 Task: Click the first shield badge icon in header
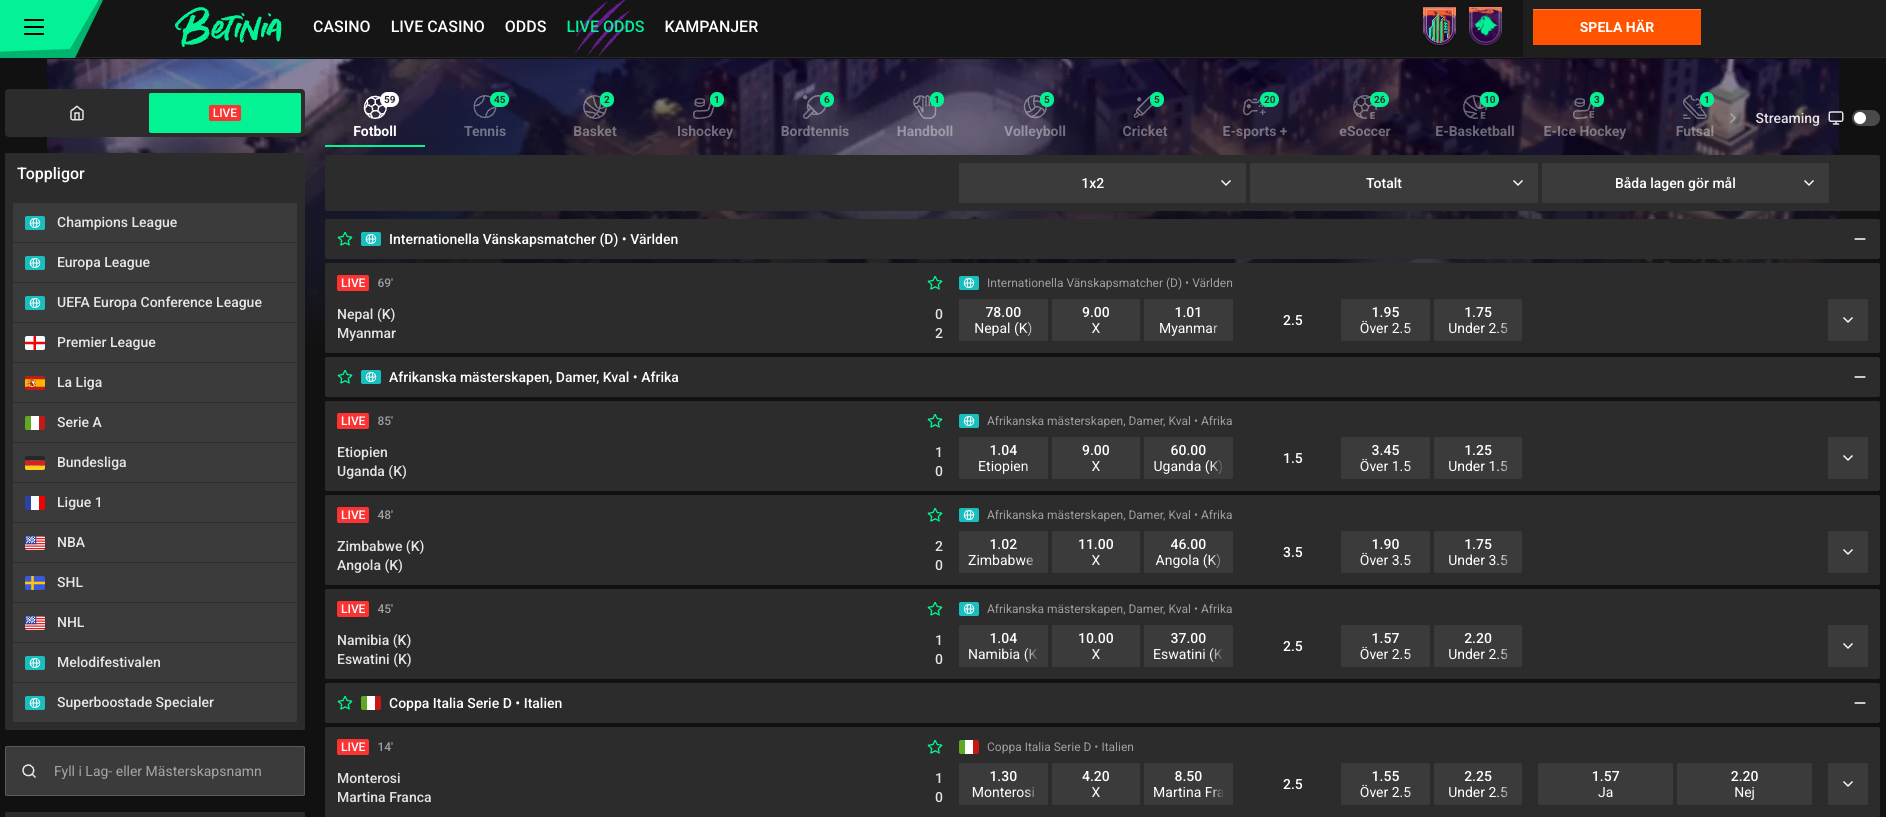tap(1439, 26)
